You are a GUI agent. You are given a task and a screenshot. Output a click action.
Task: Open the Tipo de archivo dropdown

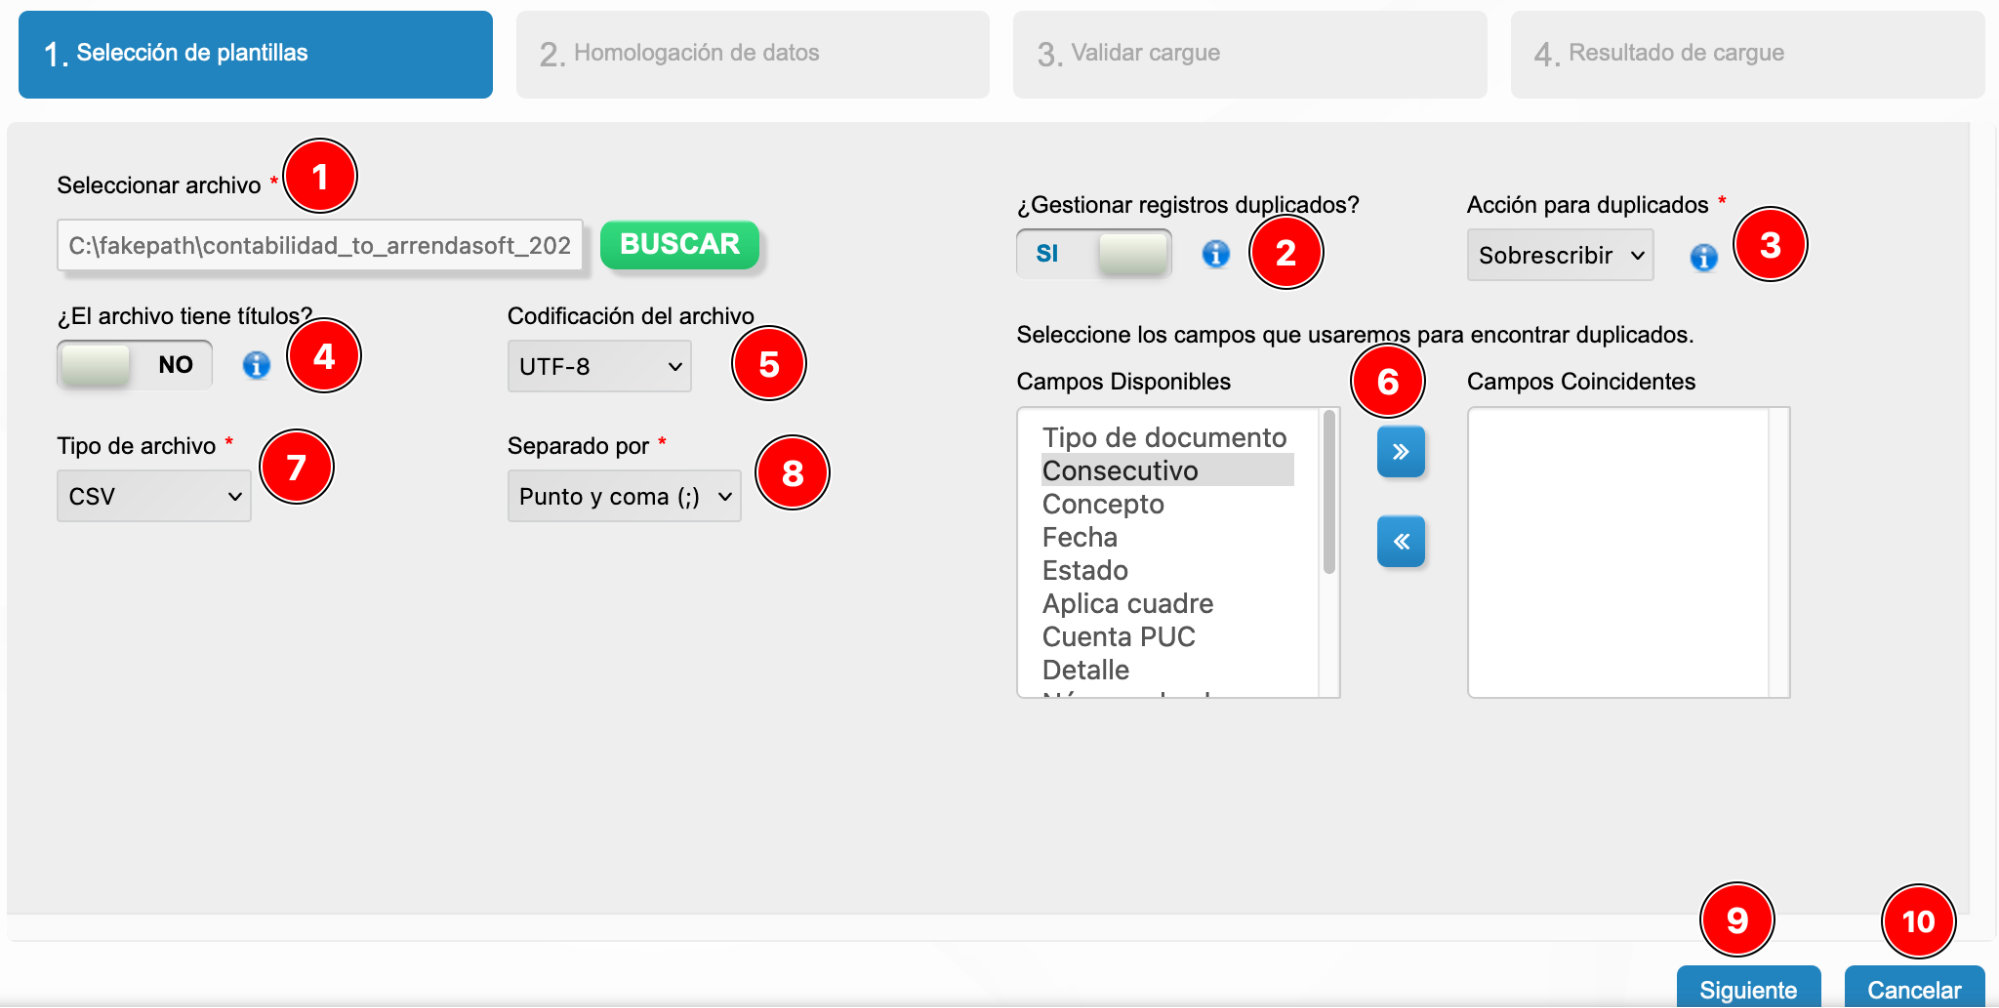click(152, 495)
